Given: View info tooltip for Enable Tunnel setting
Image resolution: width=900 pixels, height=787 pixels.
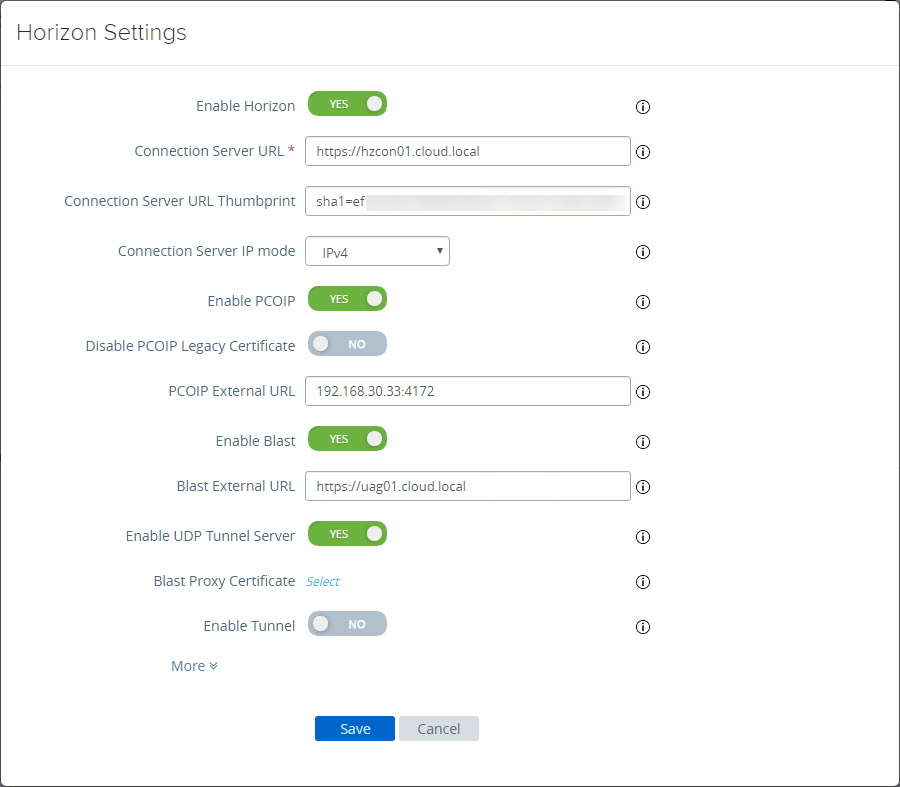Looking at the screenshot, I should (x=643, y=627).
